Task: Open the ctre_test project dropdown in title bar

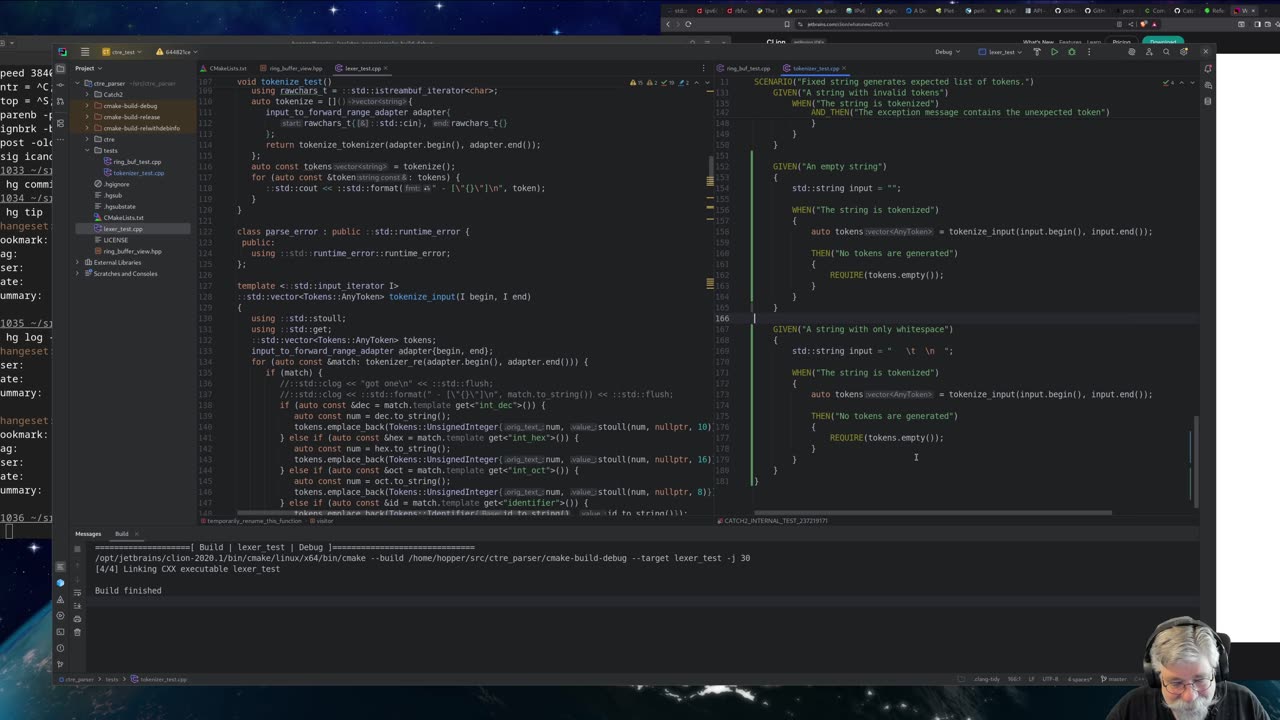Action: pyautogui.click(x=121, y=52)
